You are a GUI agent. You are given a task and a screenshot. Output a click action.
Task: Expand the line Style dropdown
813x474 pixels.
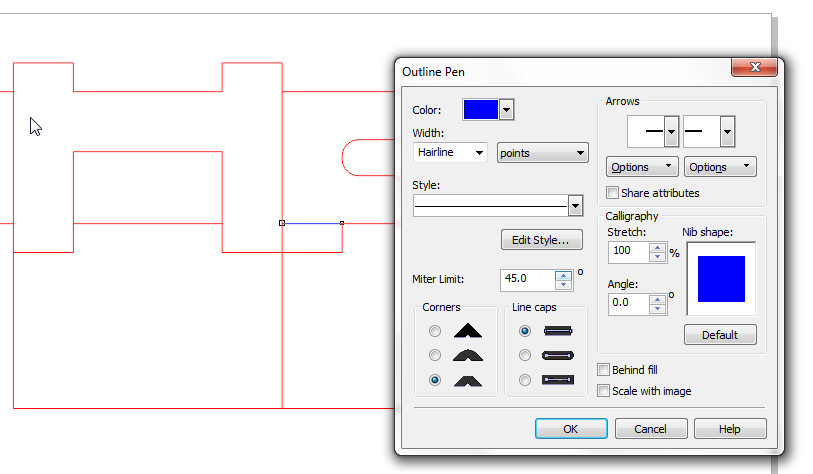(x=575, y=206)
